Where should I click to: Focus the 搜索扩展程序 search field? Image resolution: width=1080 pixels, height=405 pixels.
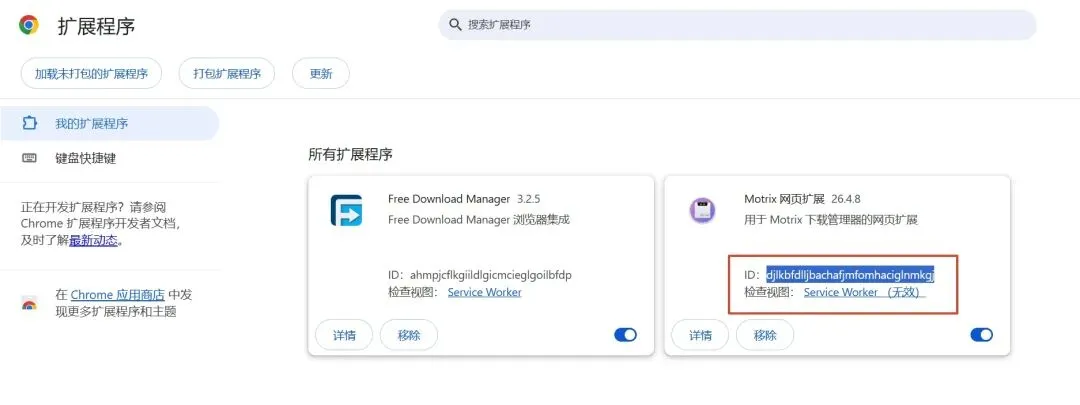point(737,25)
